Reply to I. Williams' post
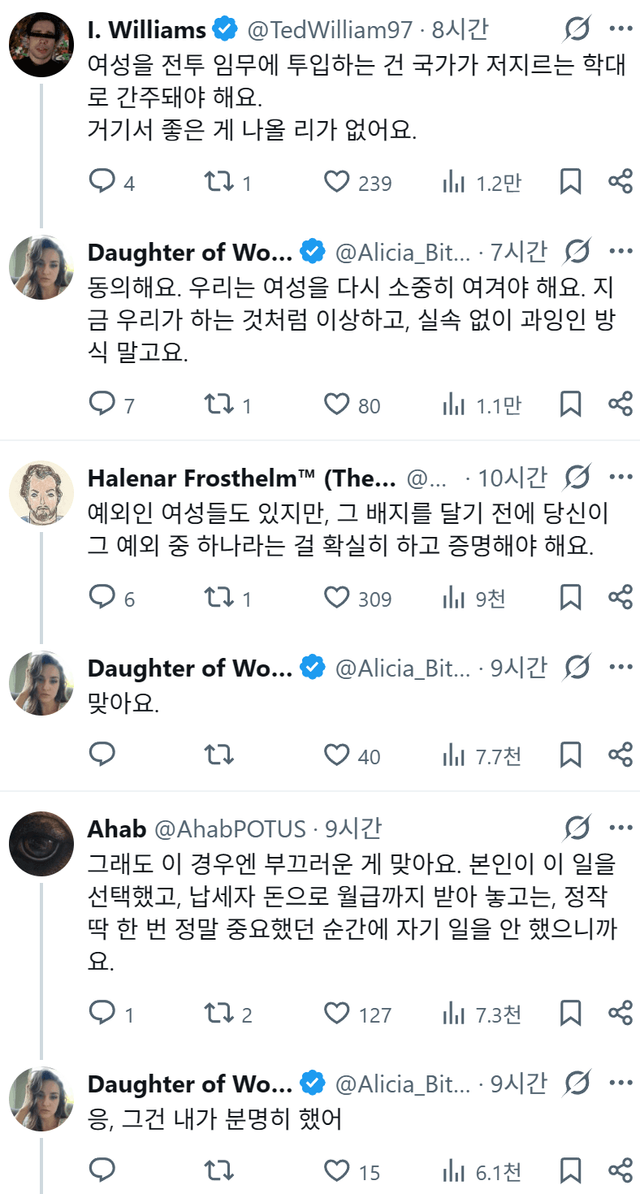 (103, 182)
